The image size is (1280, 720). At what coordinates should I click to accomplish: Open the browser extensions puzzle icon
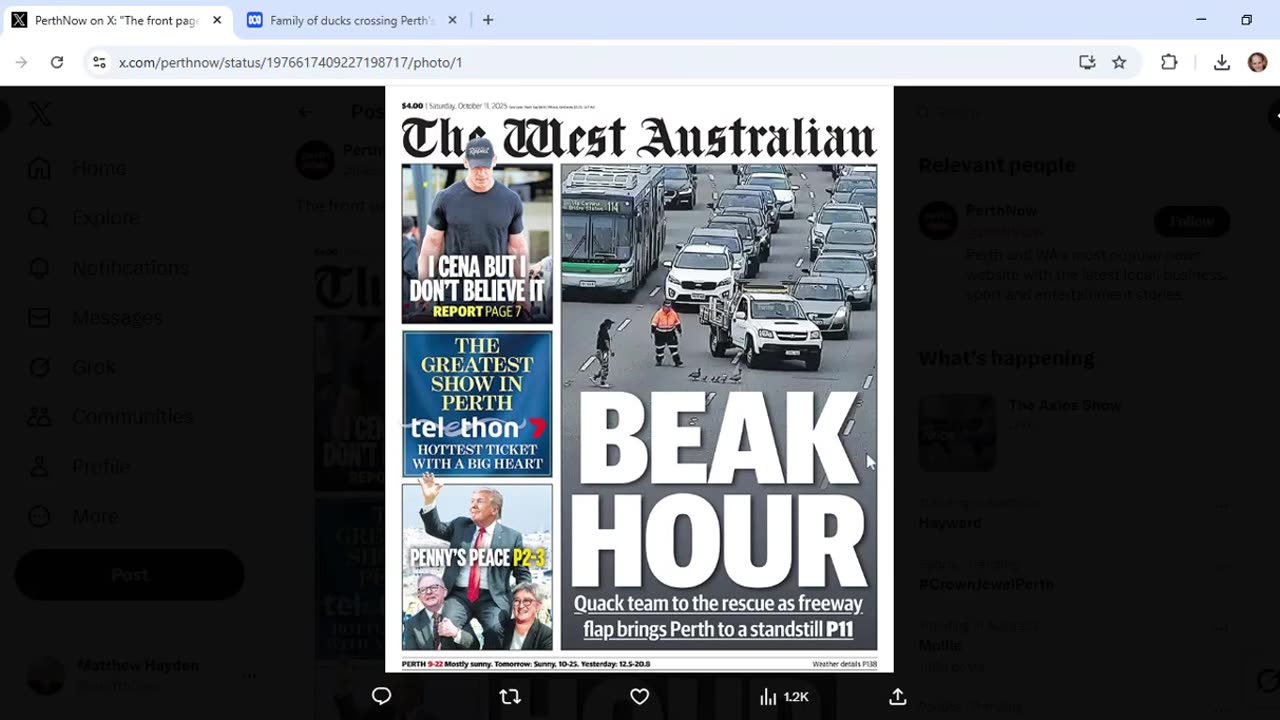click(1169, 62)
